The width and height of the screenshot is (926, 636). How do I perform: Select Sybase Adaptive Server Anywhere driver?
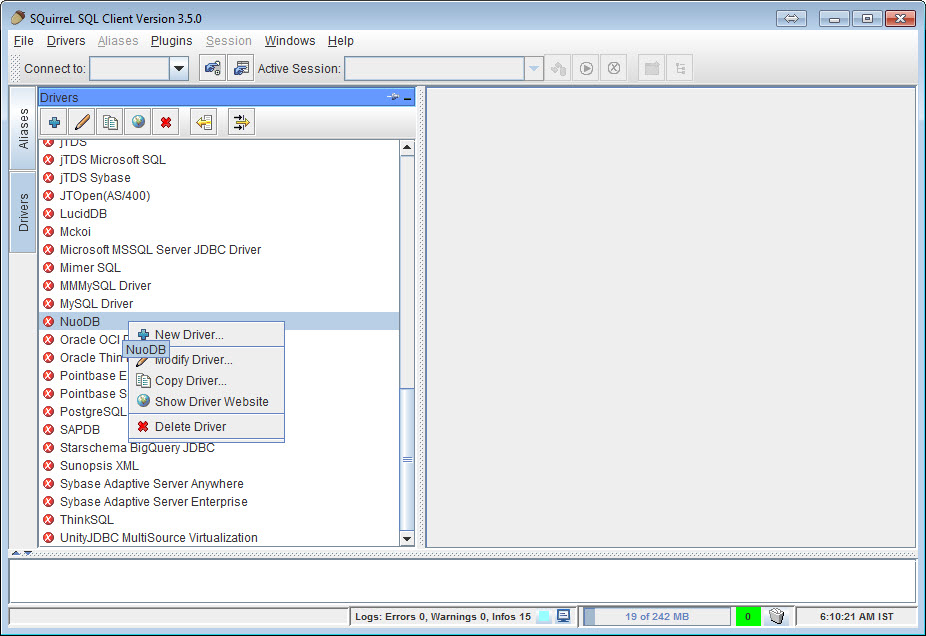pyautogui.click(x=219, y=484)
